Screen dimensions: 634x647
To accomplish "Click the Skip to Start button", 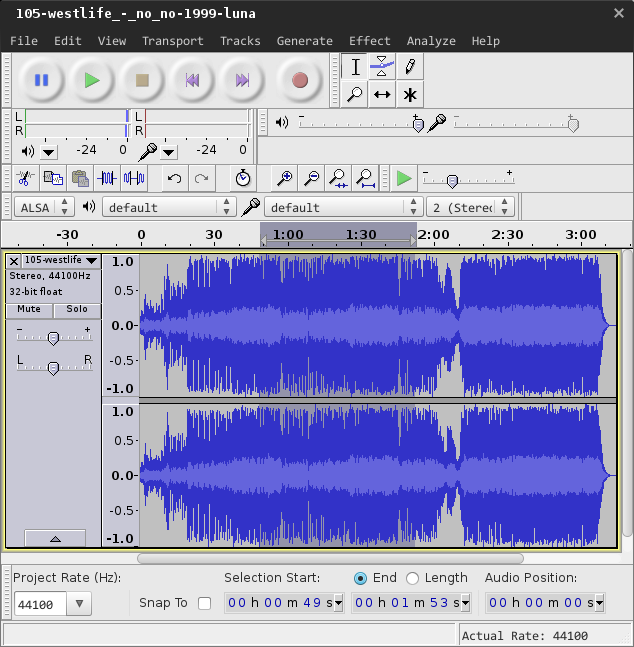I will click(192, 80).
